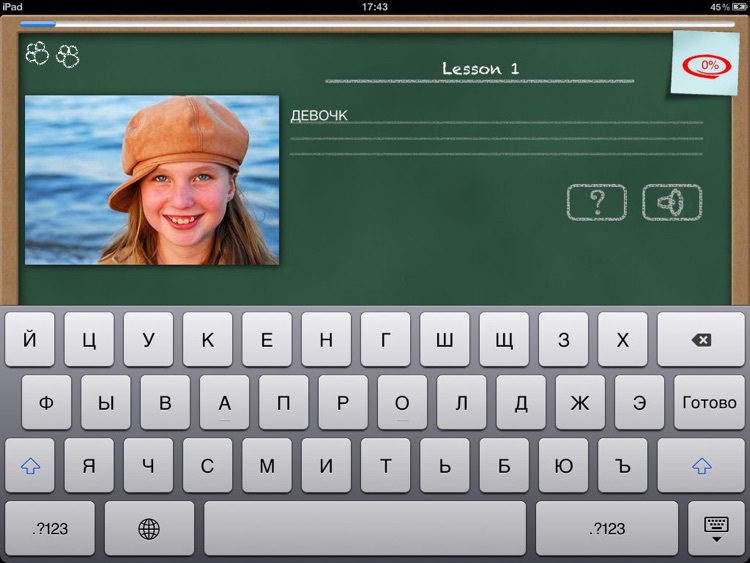Tap the Ц key
The image size is (750, 563).
point(89,340)
